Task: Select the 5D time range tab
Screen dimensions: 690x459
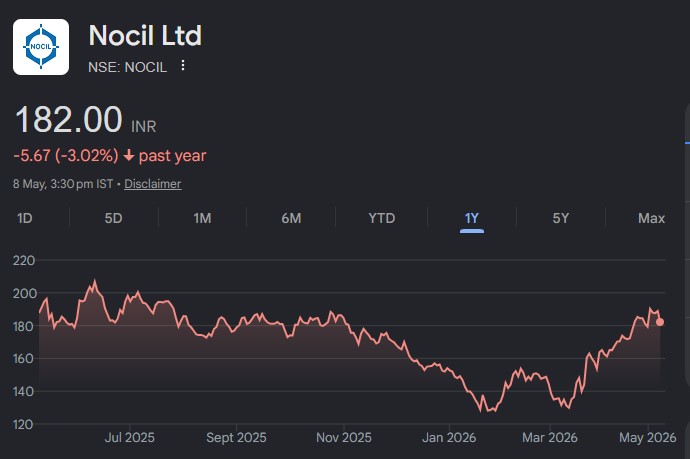Action: pyautogui.click(x=113, y=218)
